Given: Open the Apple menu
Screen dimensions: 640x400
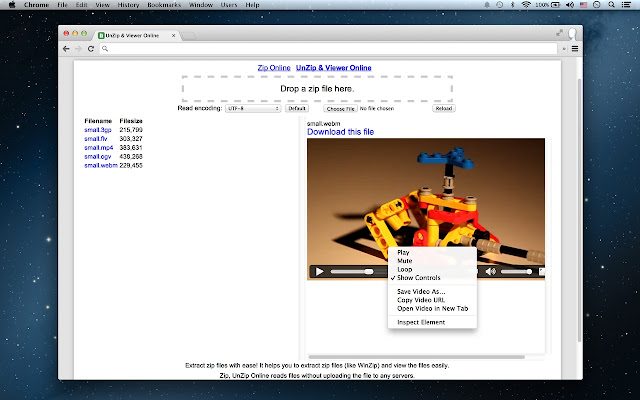Looking at the screenshot, I should point(12,5).
